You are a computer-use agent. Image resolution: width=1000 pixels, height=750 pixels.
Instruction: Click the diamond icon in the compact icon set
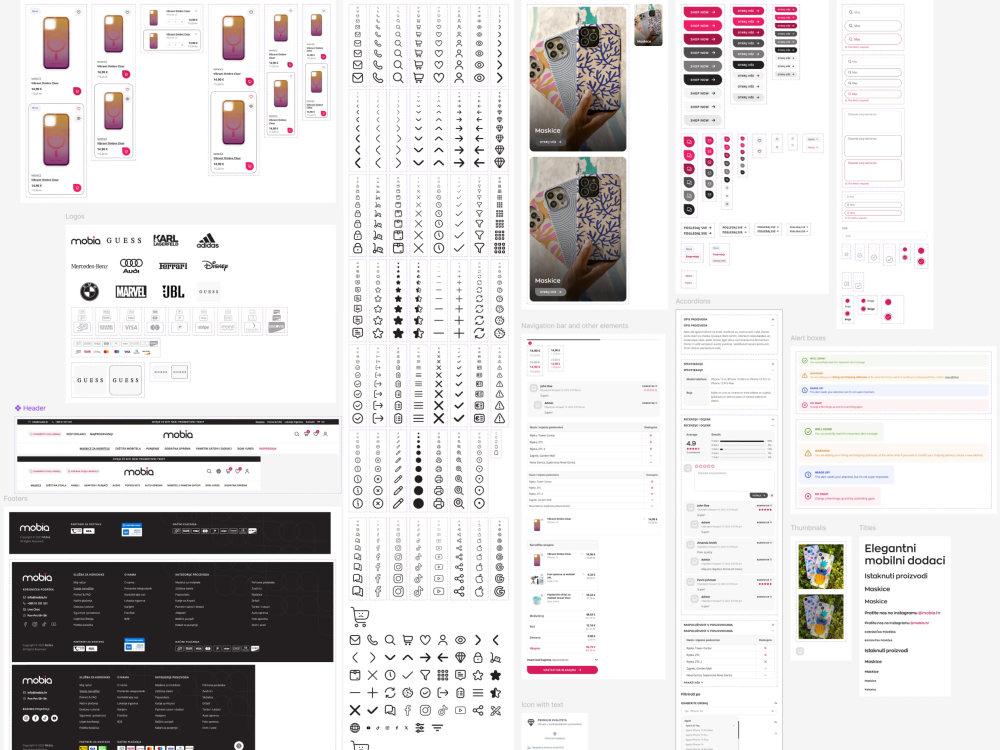pos(460,658)
